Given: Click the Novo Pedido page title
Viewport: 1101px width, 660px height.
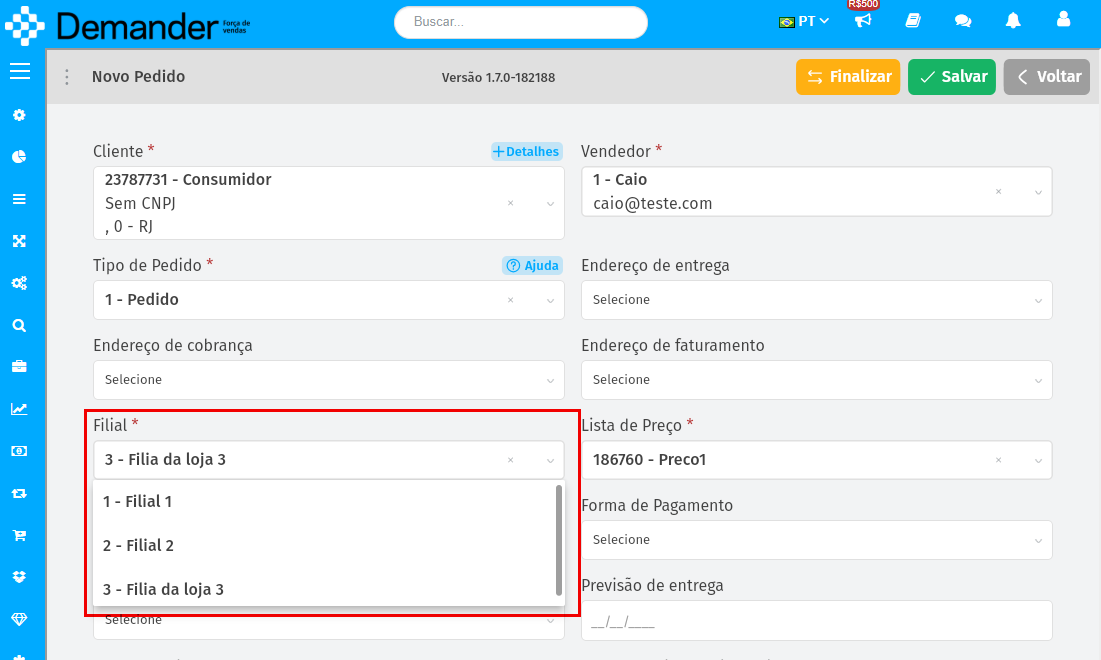Looking at the screenshot, I should click(x=138, y=77).
